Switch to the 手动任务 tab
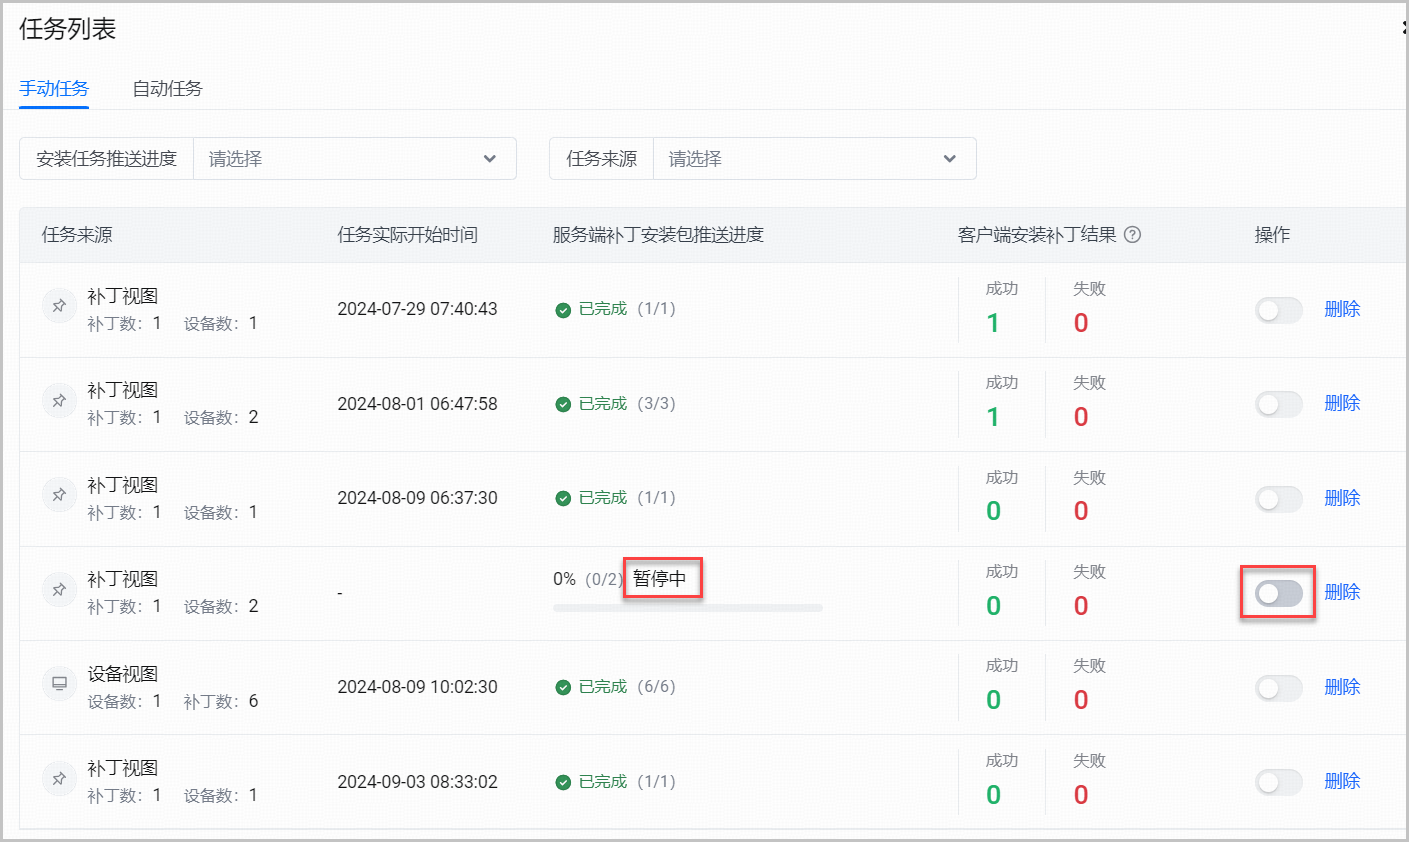 point(54,88)
